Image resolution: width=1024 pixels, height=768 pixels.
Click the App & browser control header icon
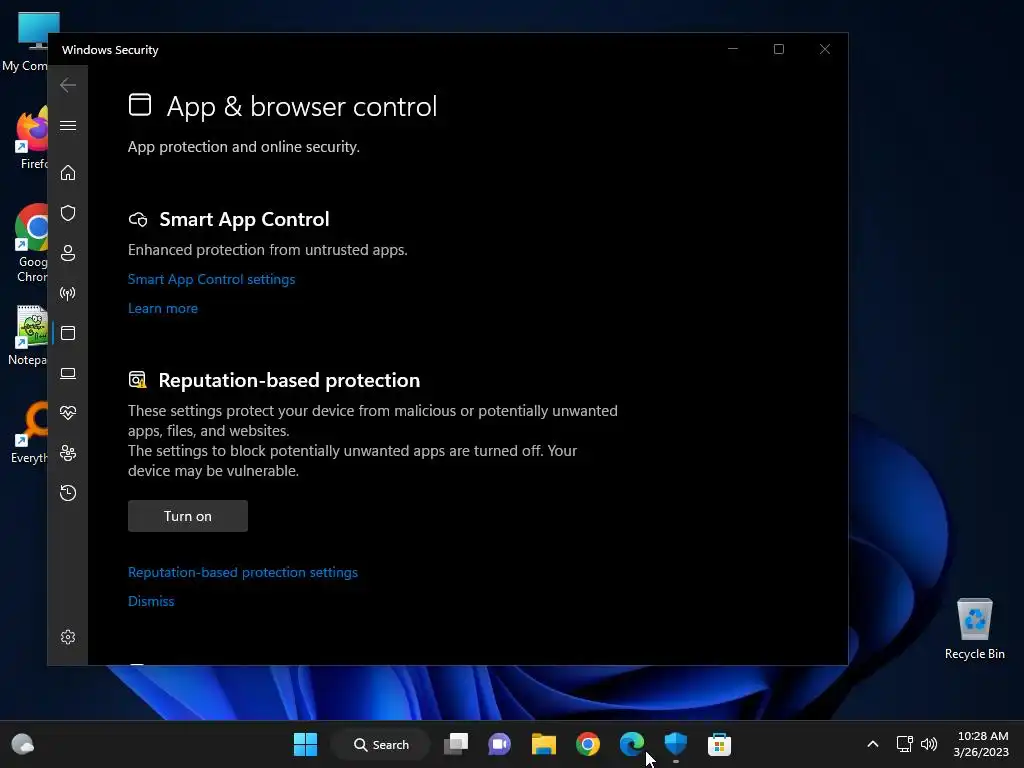coord(140,104)
